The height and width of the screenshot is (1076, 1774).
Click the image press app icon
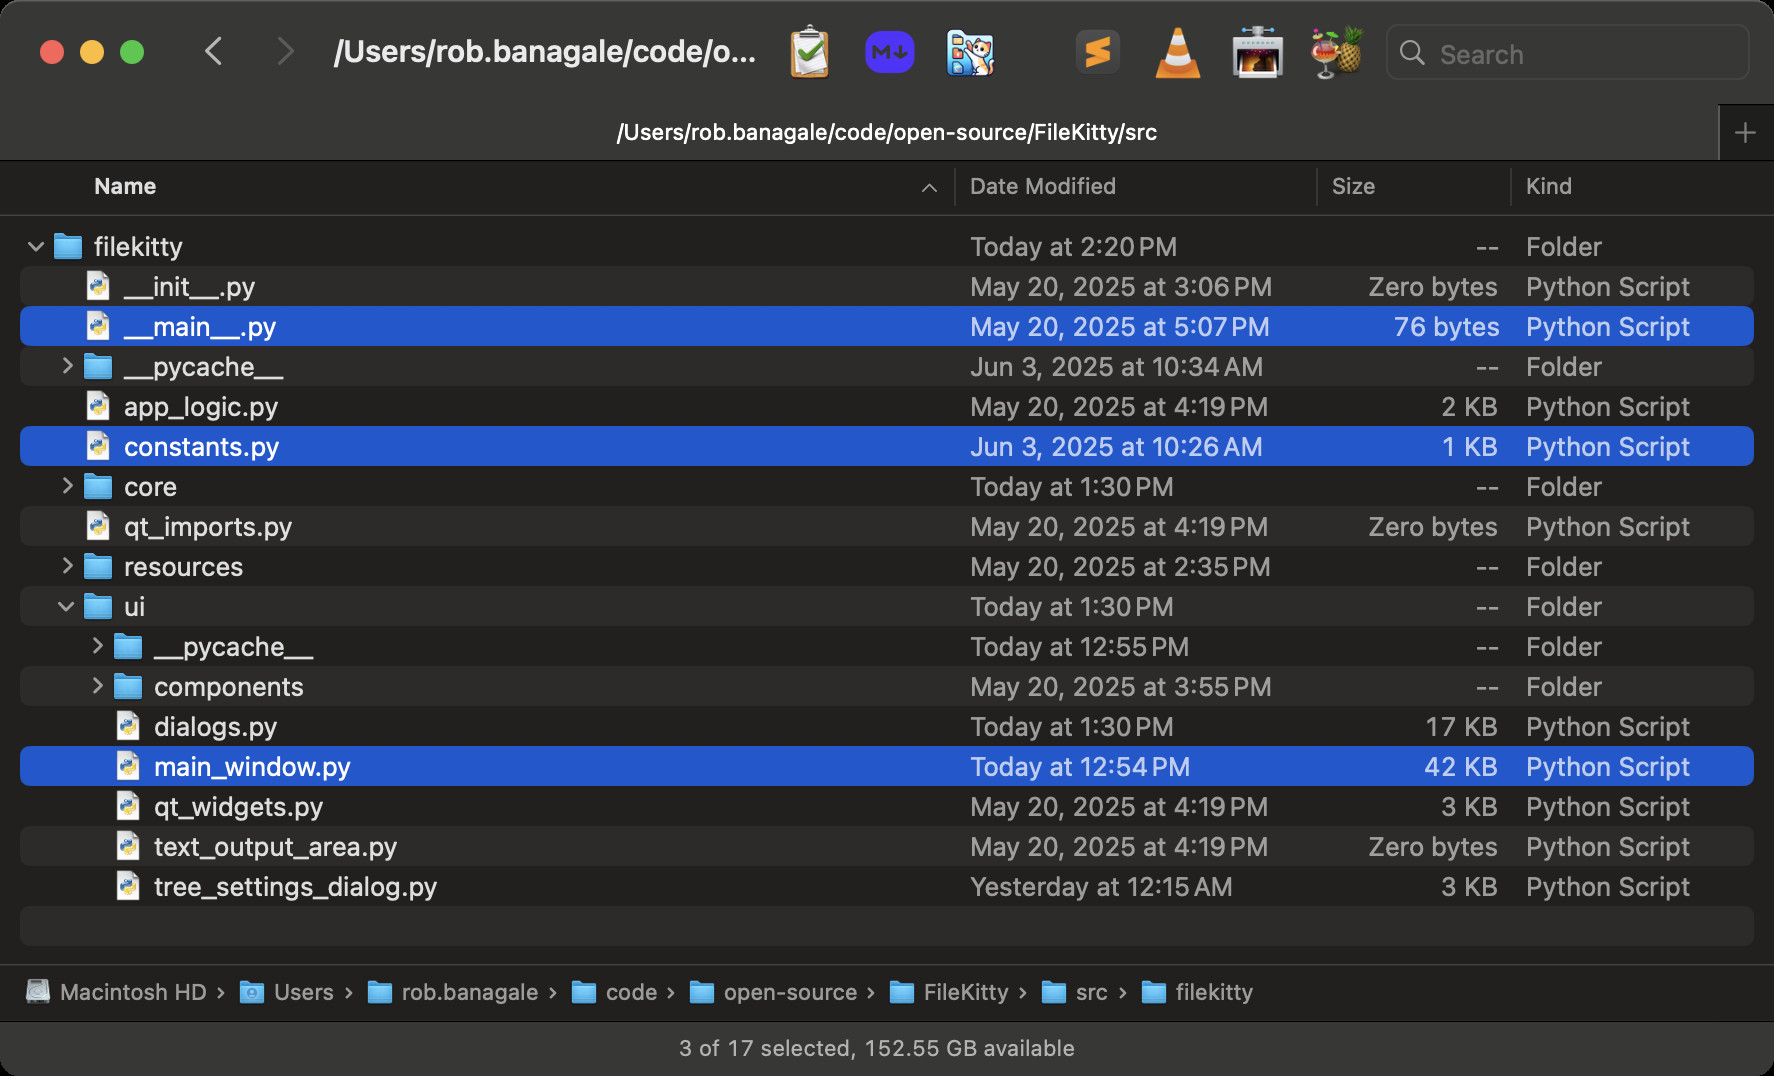[x=1257, y=53]
